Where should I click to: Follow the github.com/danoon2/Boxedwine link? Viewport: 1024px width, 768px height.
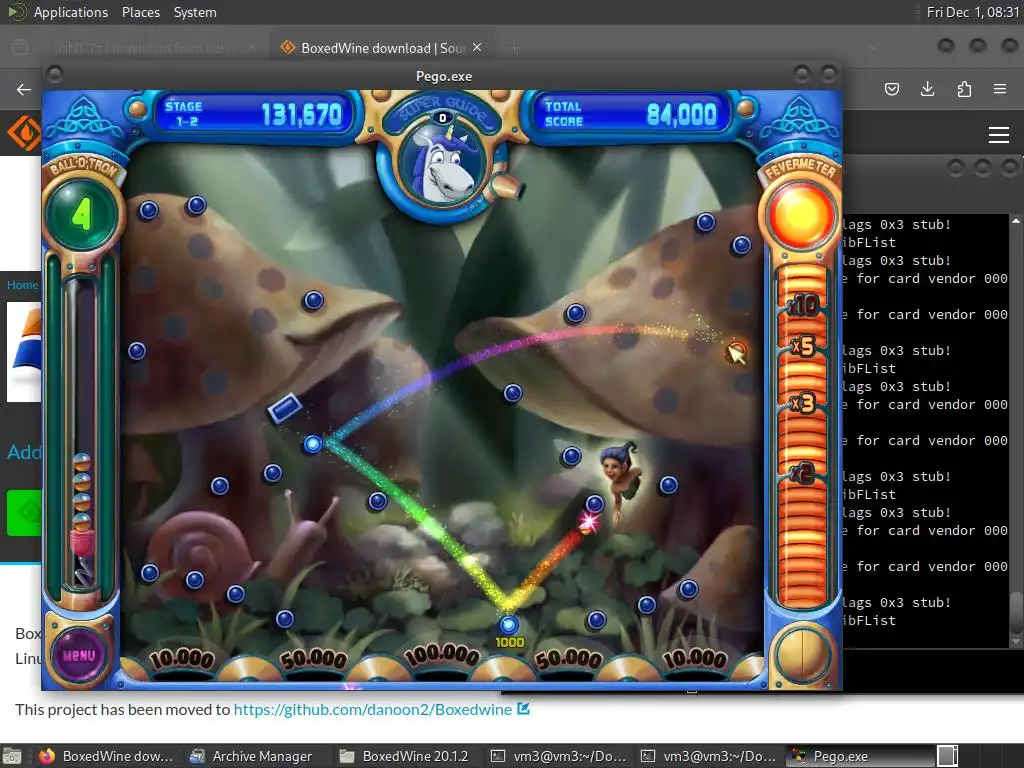point(373,709)
